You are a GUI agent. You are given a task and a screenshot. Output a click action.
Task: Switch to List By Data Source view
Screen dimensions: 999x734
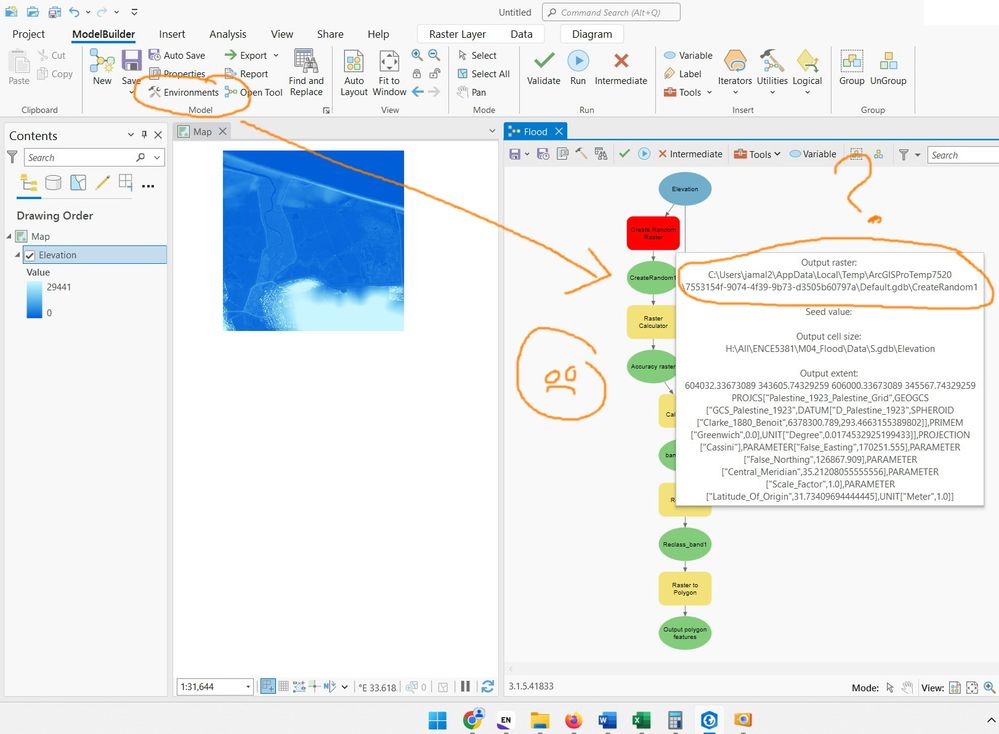54,184
